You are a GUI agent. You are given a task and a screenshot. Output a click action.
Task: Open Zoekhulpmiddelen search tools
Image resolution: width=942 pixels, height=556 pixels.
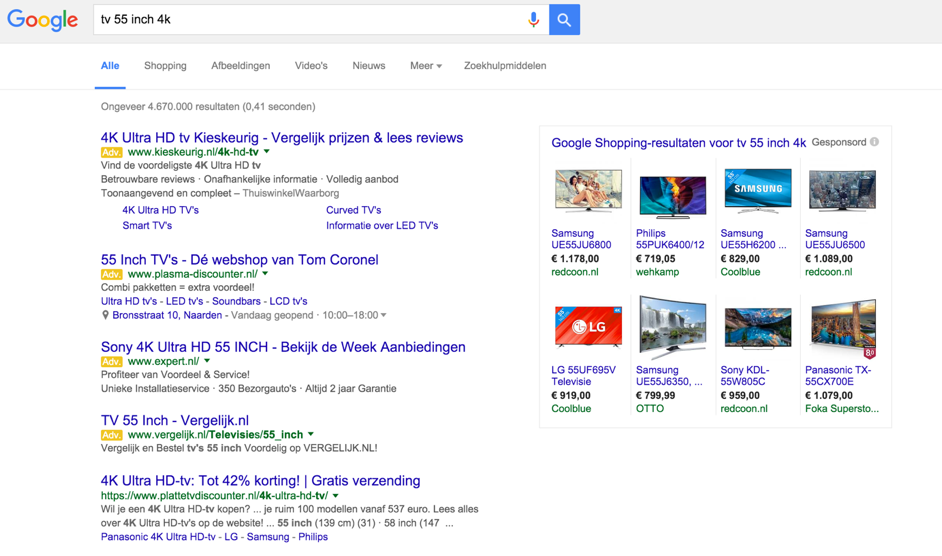[x=505, y=66]
